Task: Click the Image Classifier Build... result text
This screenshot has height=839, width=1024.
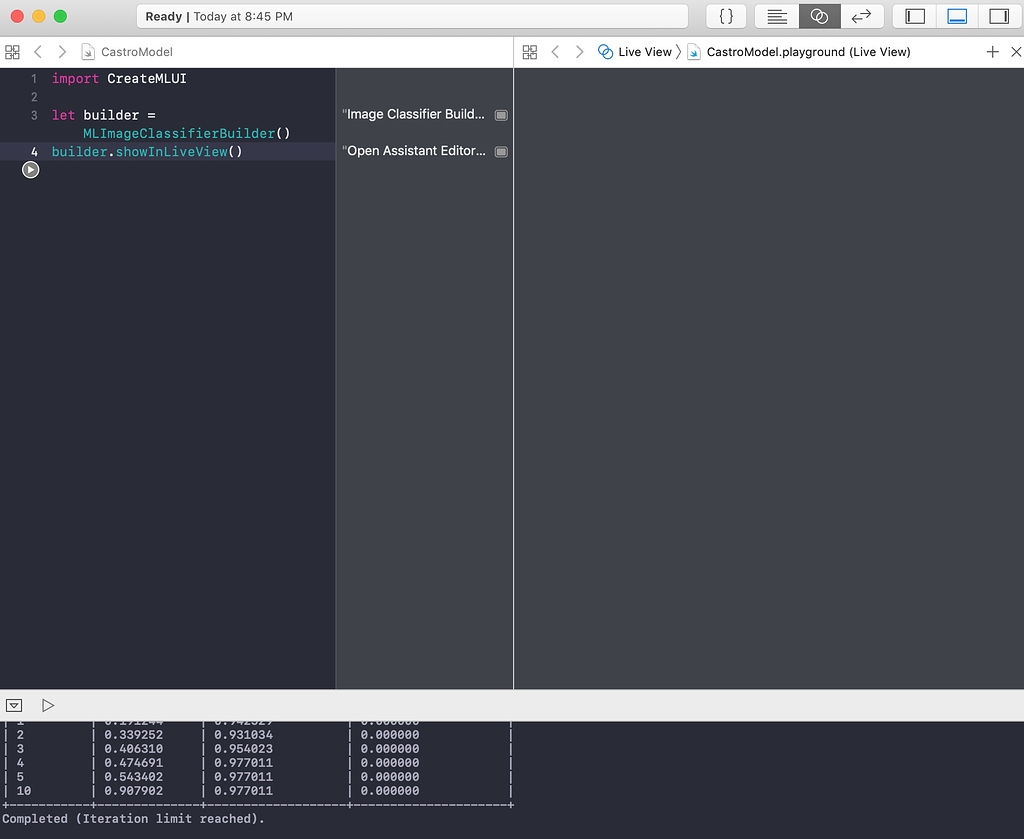Action: 414,114
